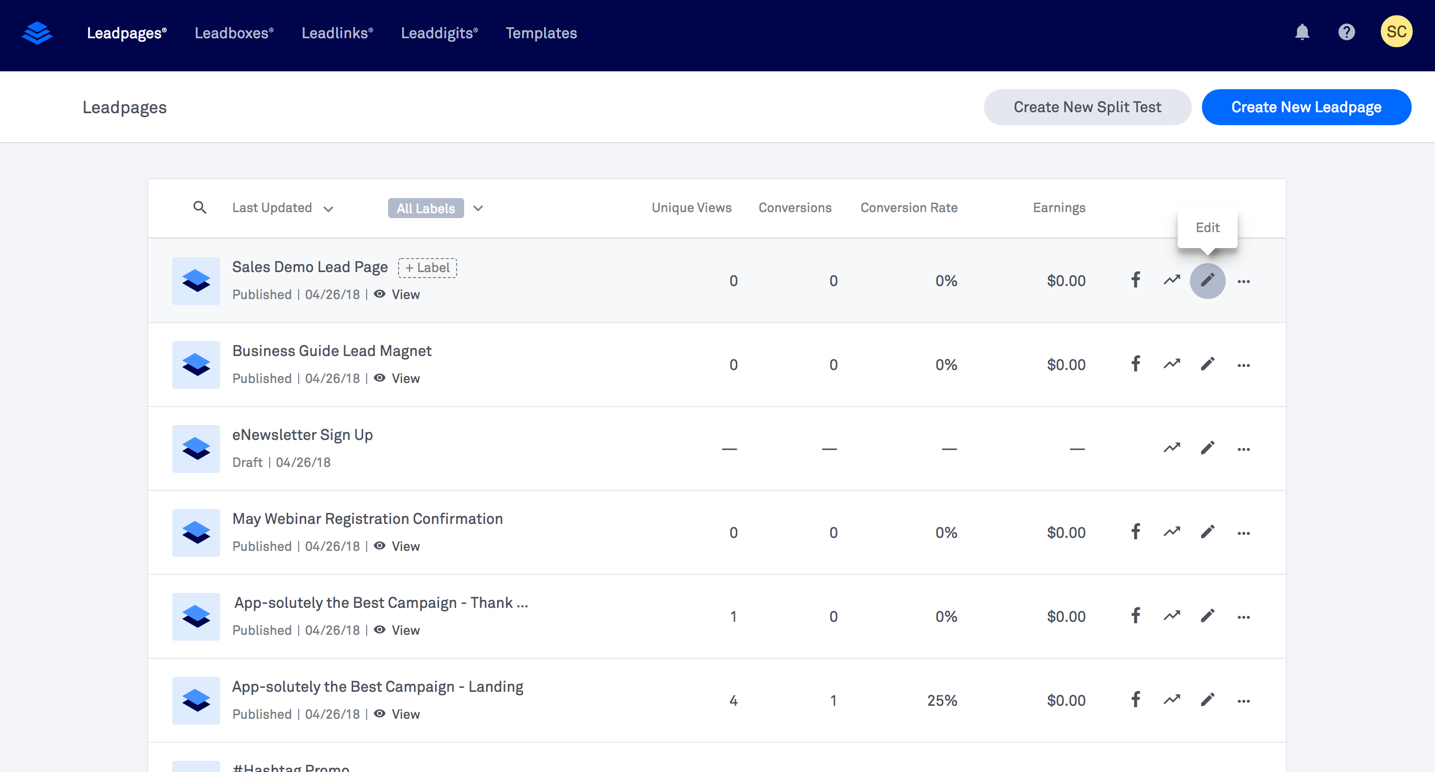
Task: View the published Sales Demo Lead Page
Action: [x=397, y=295]
